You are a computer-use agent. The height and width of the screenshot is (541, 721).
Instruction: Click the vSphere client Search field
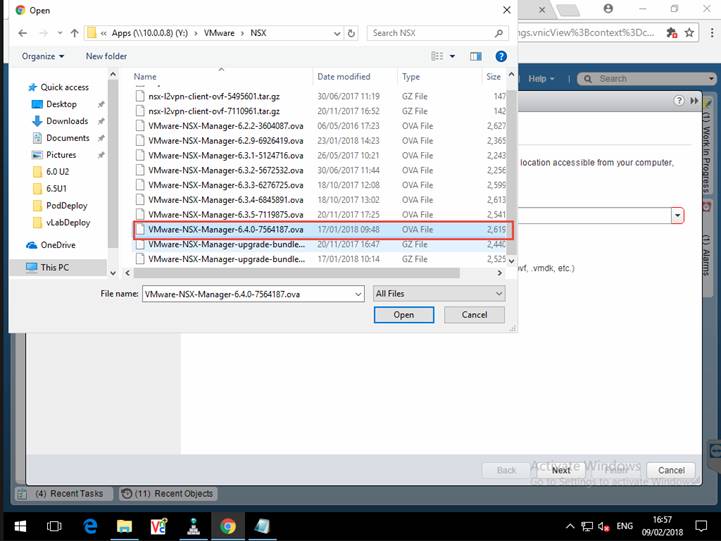click(x=646, y=79)
